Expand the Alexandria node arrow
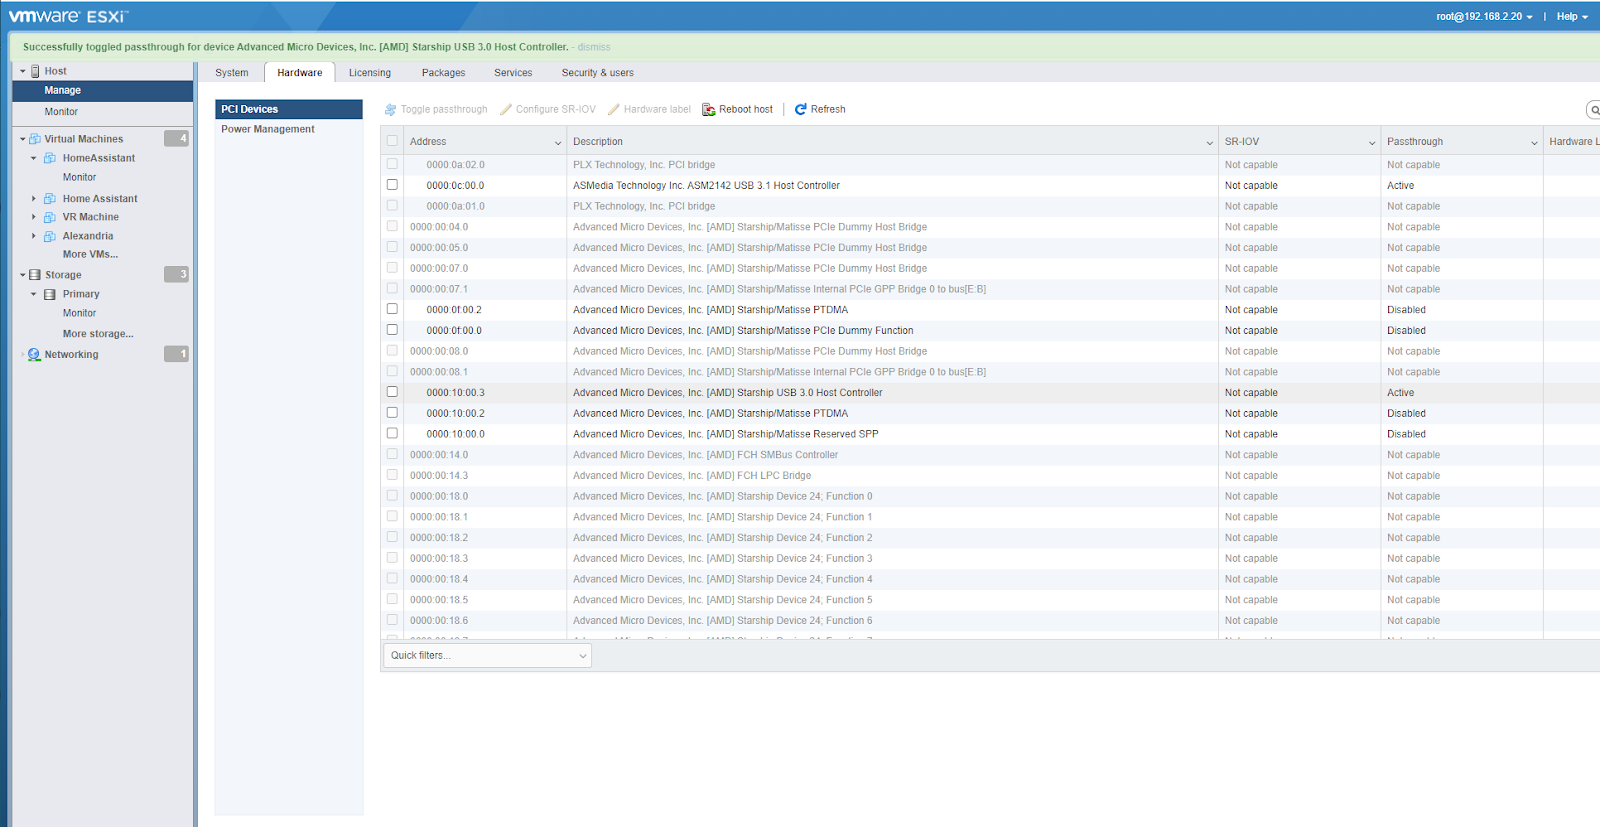Viewport: 1600px width, 827px height. [33, 236]
